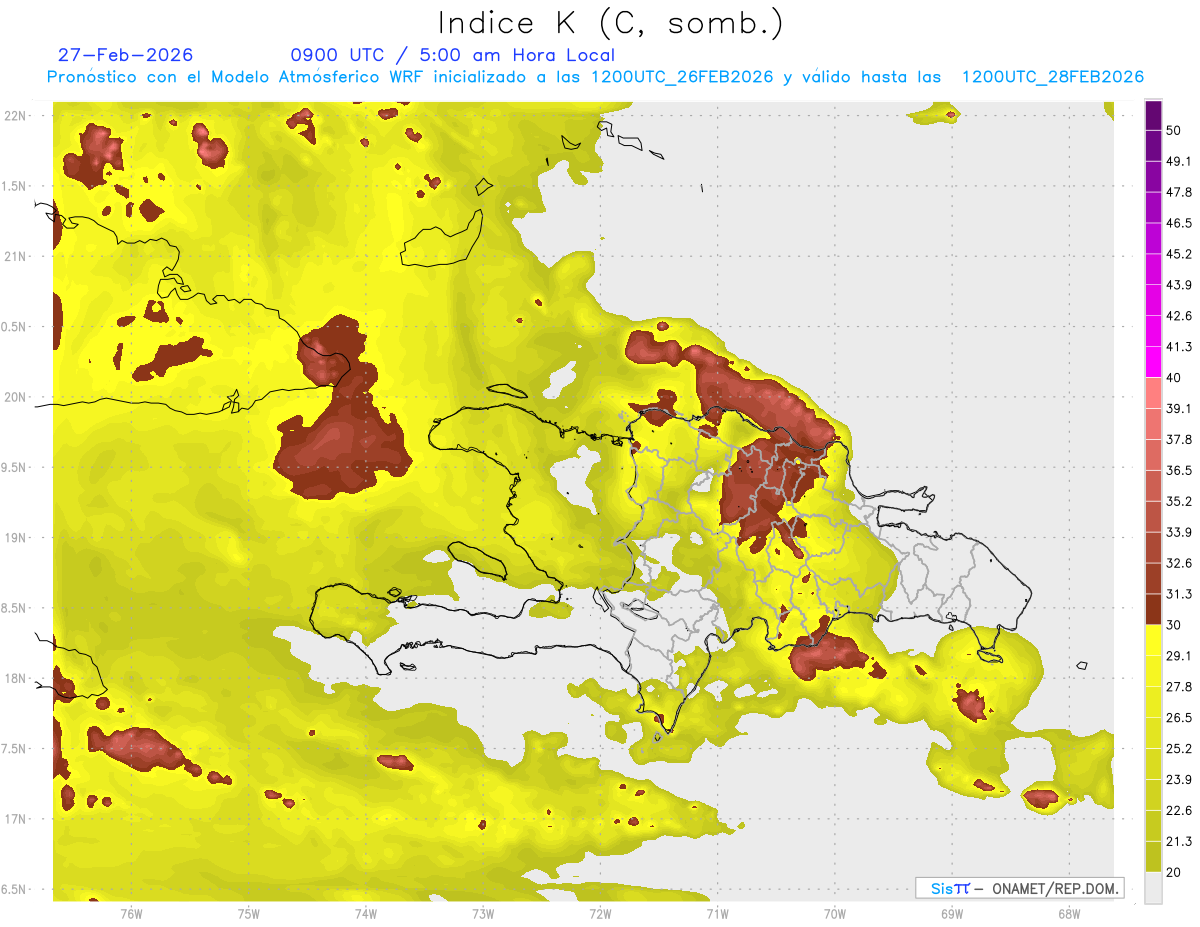Click the '32.6' color scale label

coord(1179,563)
